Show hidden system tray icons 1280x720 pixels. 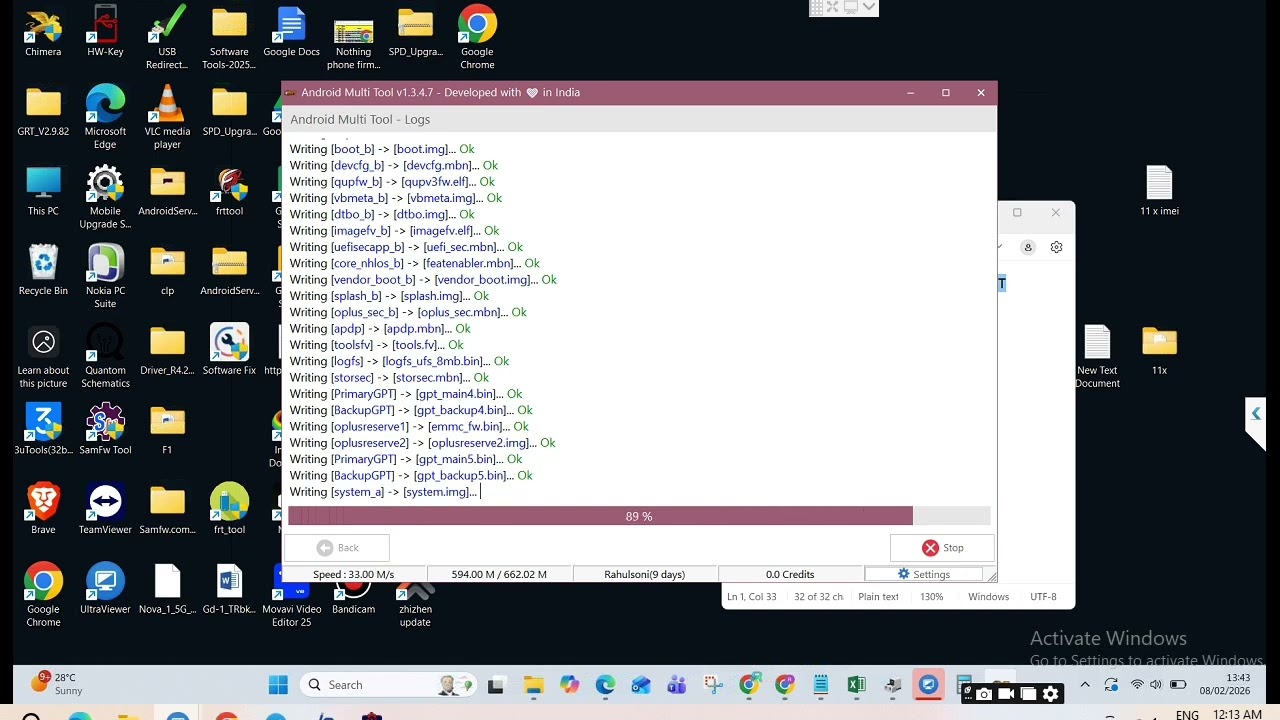pyautogui.click(x=1085, y=685)
